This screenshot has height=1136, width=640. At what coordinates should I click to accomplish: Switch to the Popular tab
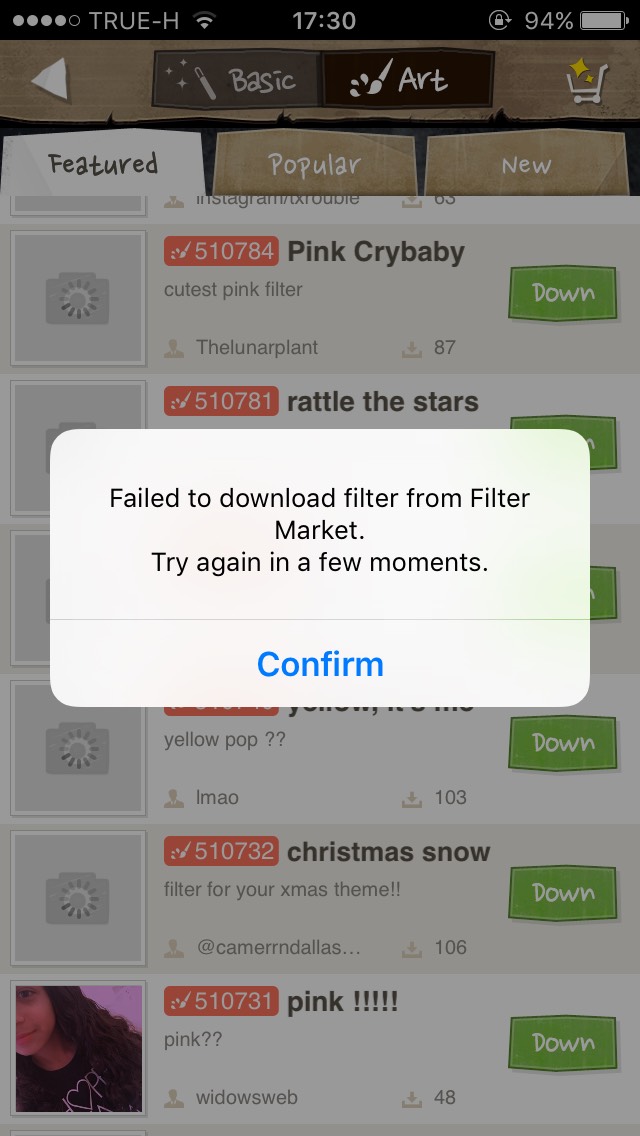(x=315, y=164)
